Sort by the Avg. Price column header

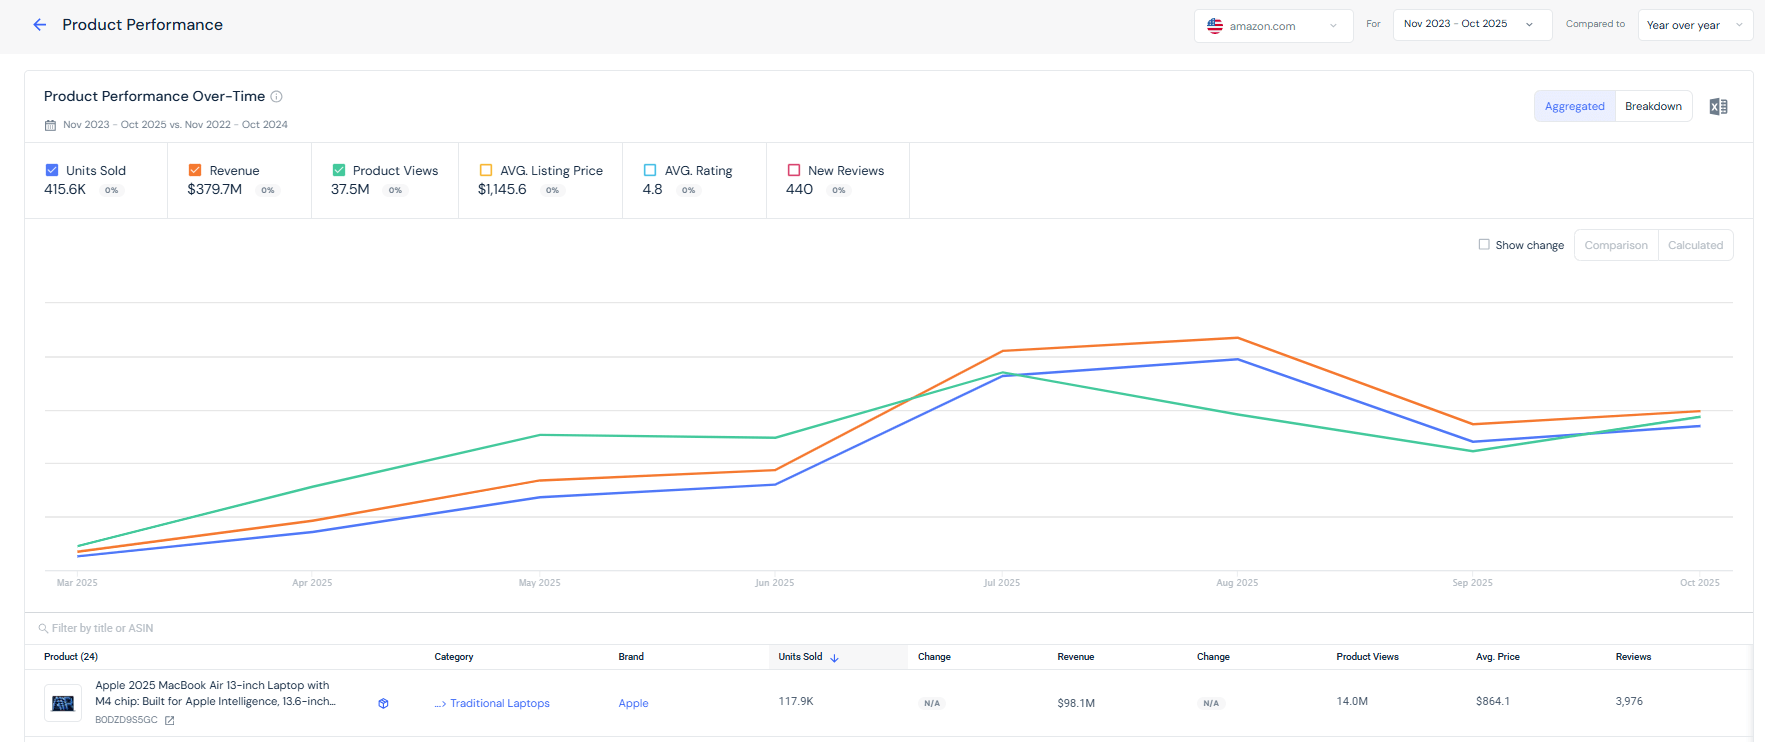point(1497,657)
